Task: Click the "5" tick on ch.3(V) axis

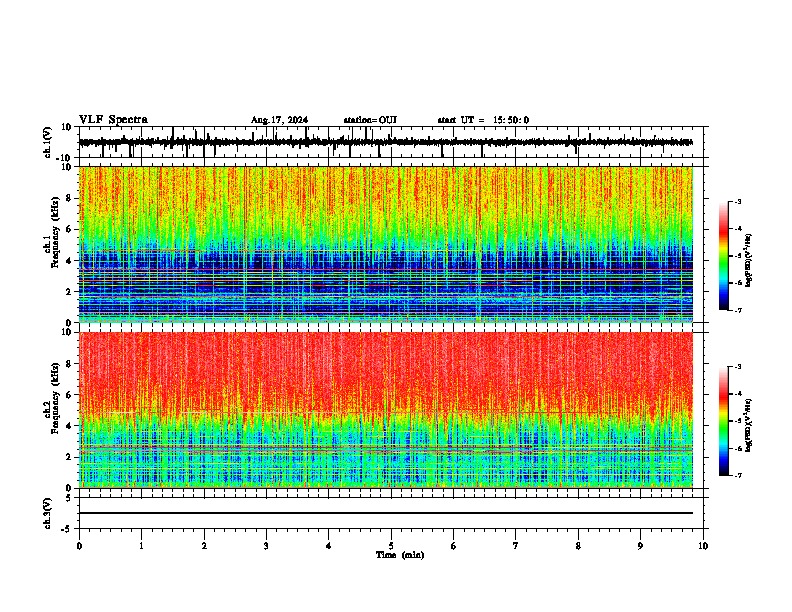Action: [70, 497]
